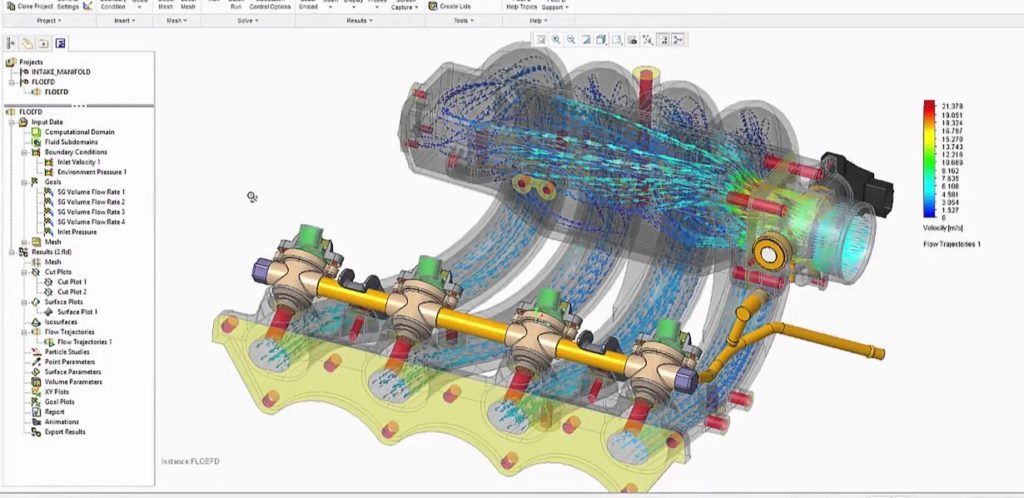1024x498 pixels.
Task: Collapse the Cut Plots tree node
Action: [x=23, y=272]
